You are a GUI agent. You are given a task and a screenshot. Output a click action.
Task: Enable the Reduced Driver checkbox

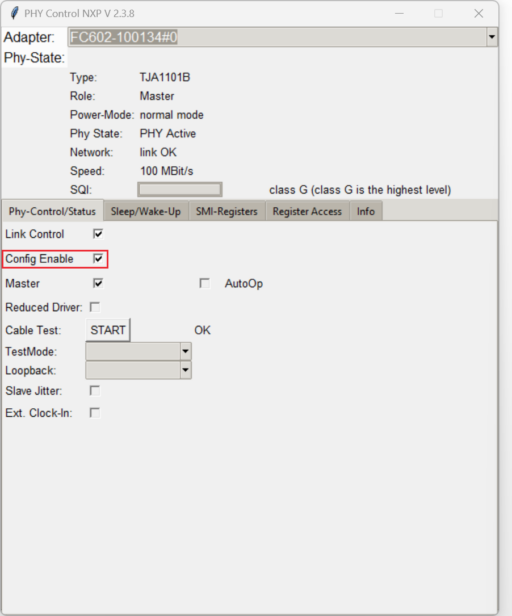pos(95,307)
